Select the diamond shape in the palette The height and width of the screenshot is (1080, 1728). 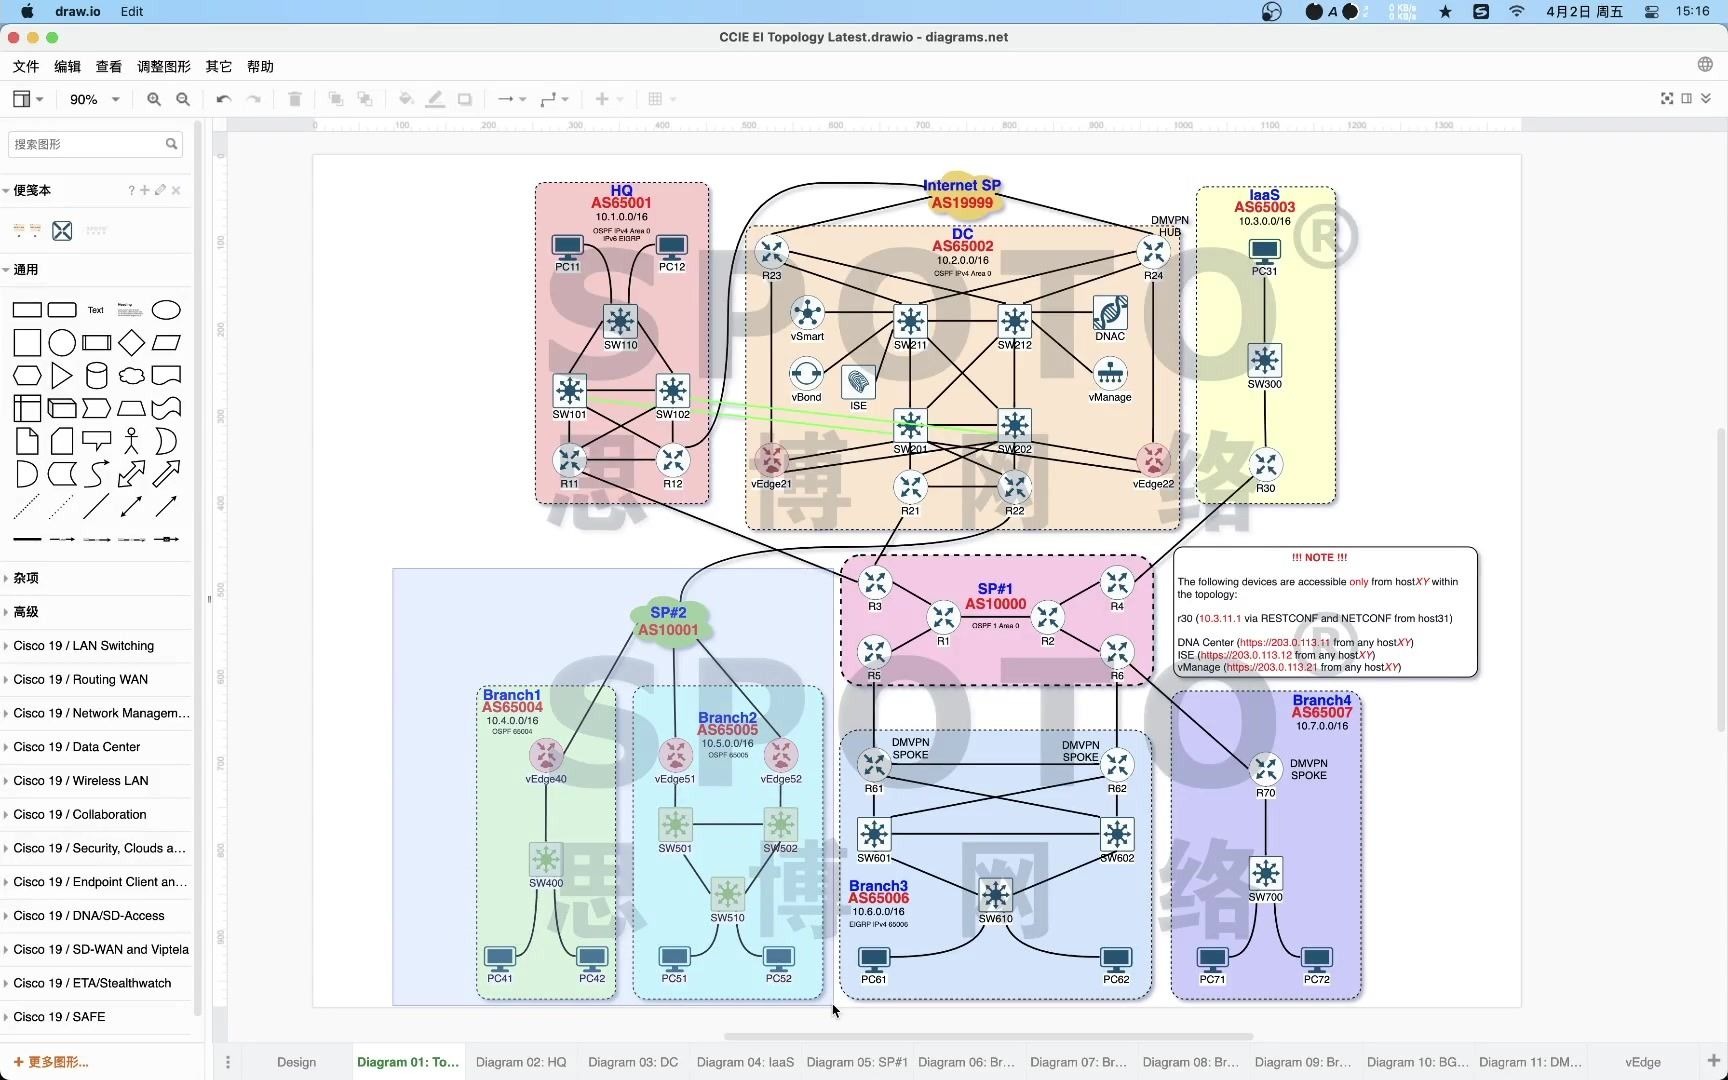[131, 343]
